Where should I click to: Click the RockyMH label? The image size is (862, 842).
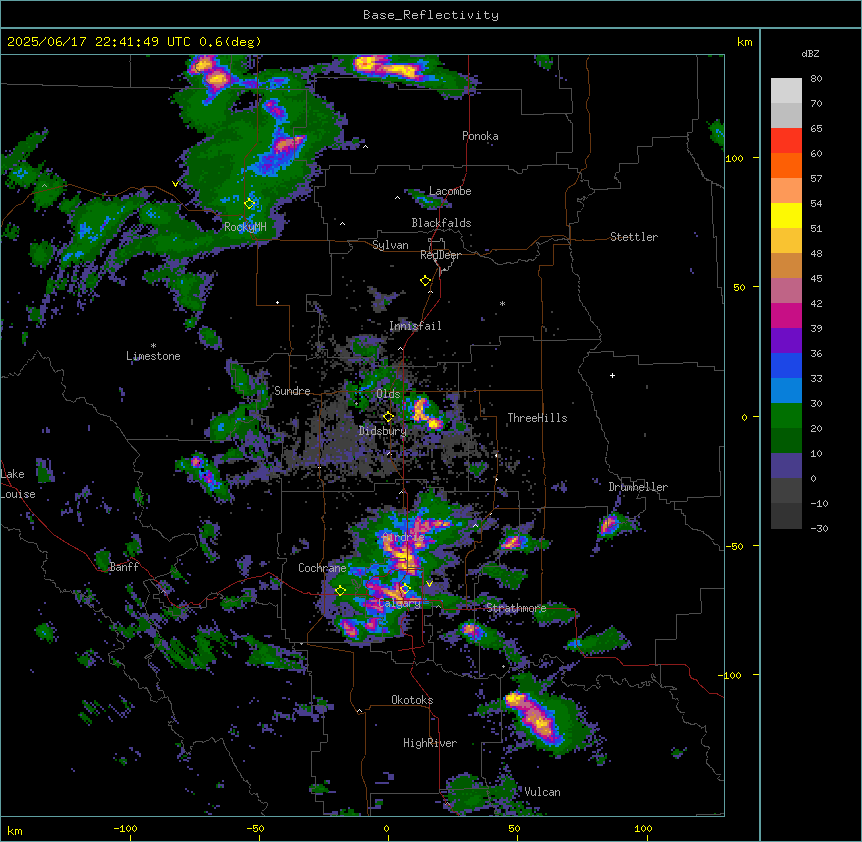(245, 227)
